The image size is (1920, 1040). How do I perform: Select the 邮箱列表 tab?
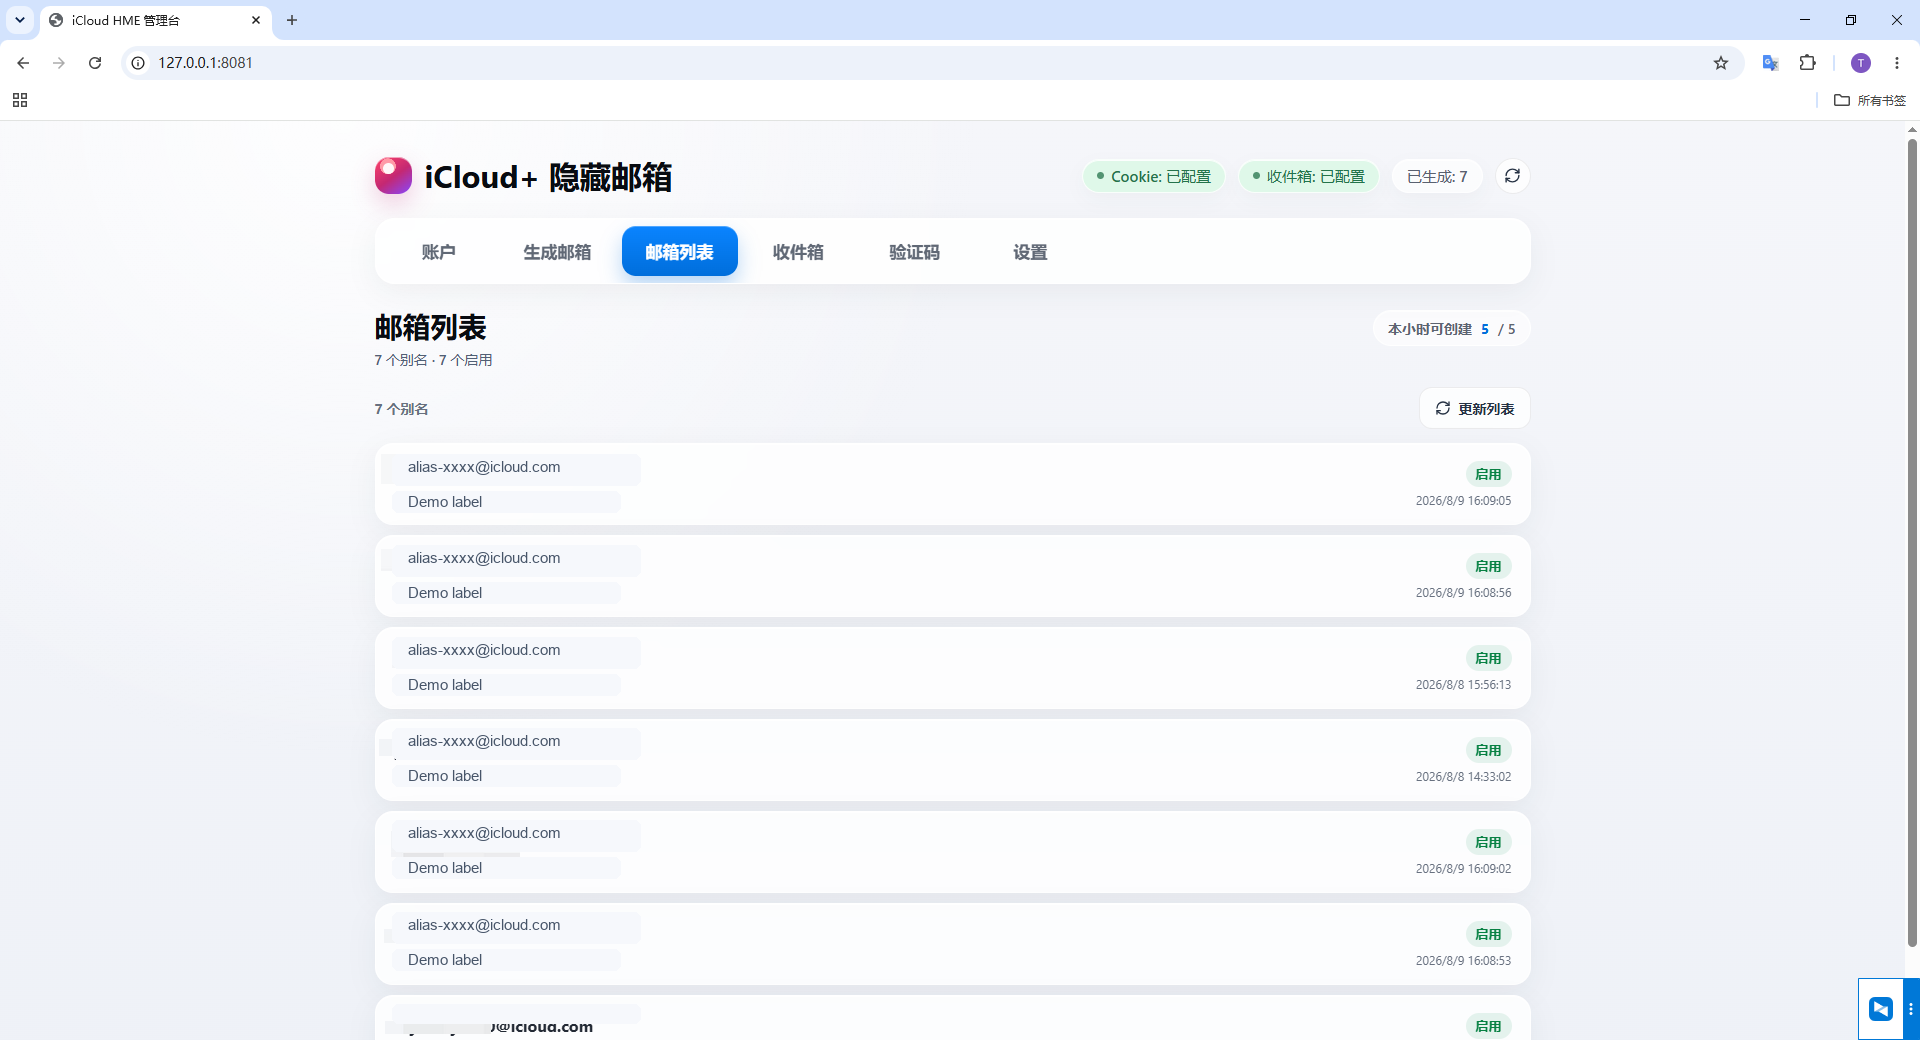(x=680, y=252)
